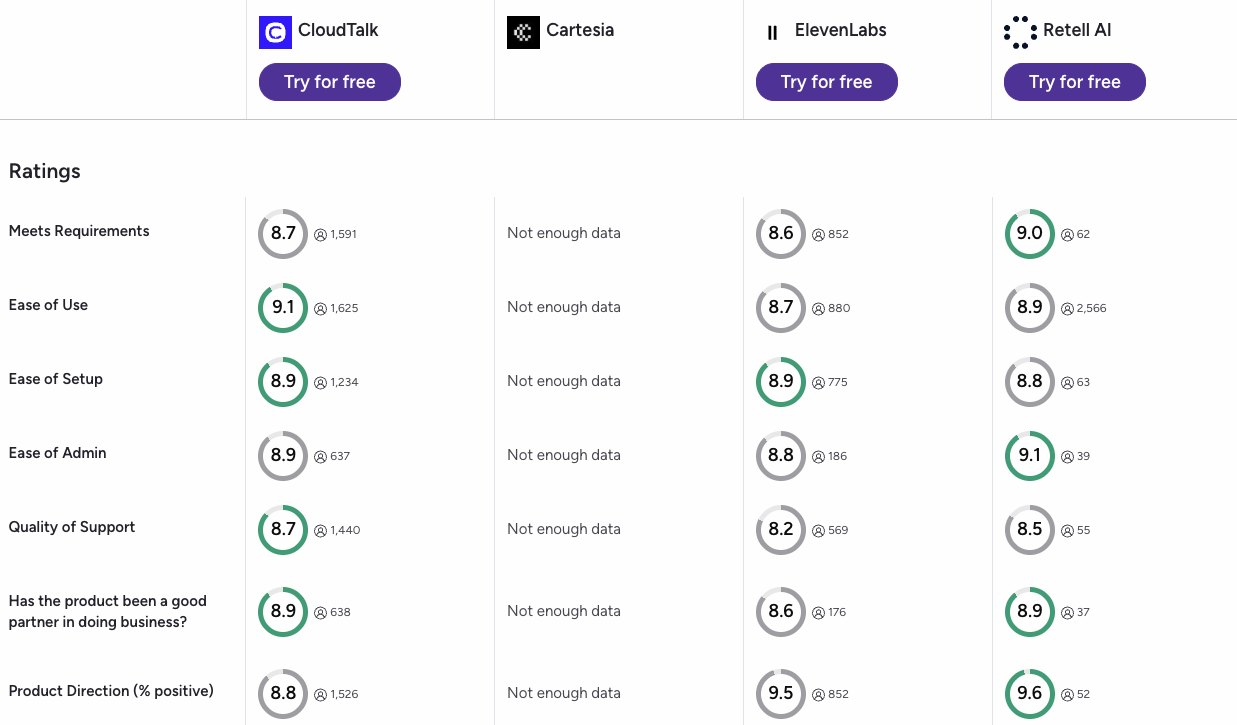
Task: Click CloudTalk's 9.1 Ease of Use rating ring
Action: click(283, 308)
